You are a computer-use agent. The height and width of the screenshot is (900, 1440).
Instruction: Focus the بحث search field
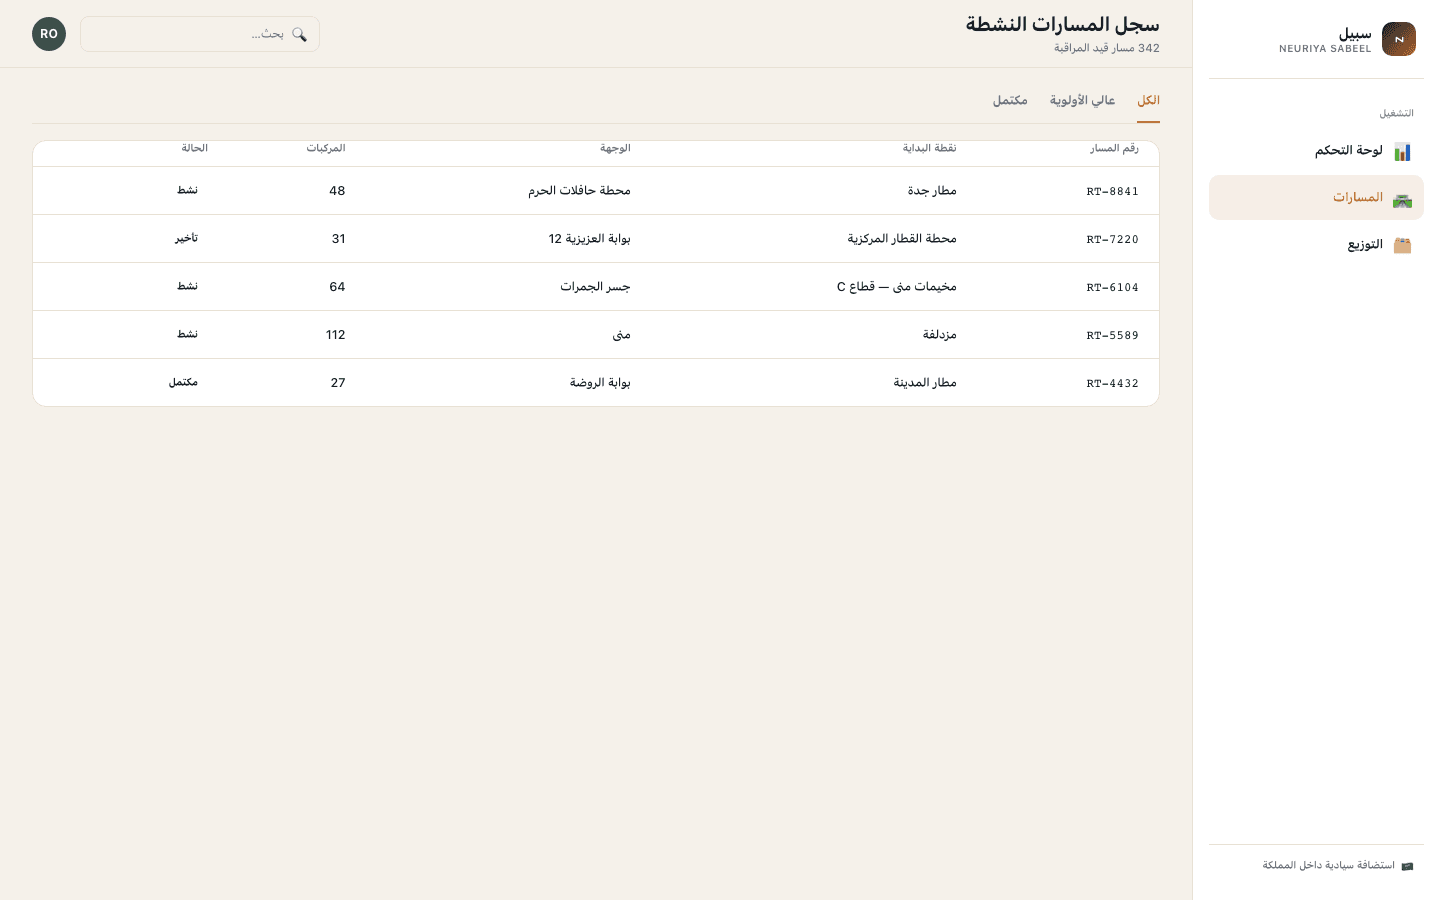pos(200,34)
